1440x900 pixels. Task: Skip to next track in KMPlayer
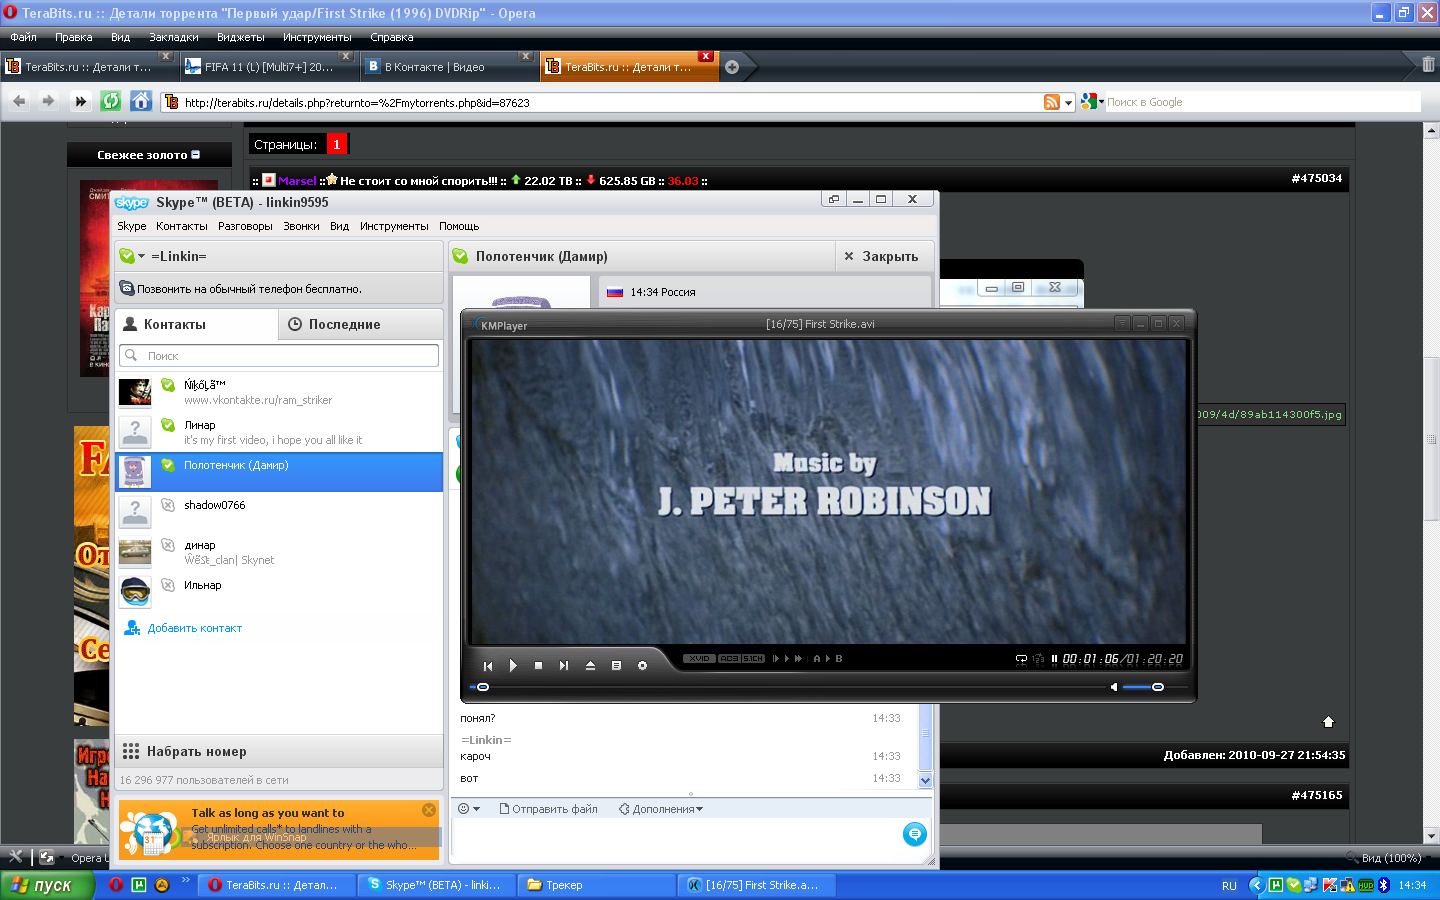(563, 666)
